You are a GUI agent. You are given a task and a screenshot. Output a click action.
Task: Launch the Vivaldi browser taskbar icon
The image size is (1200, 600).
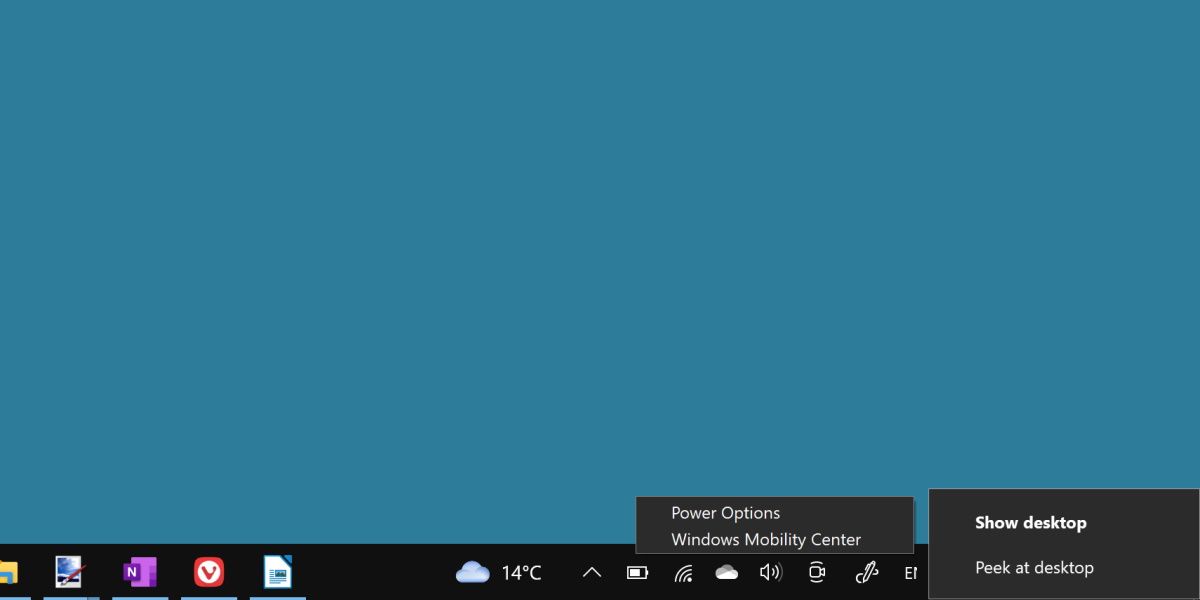point(209,572)
